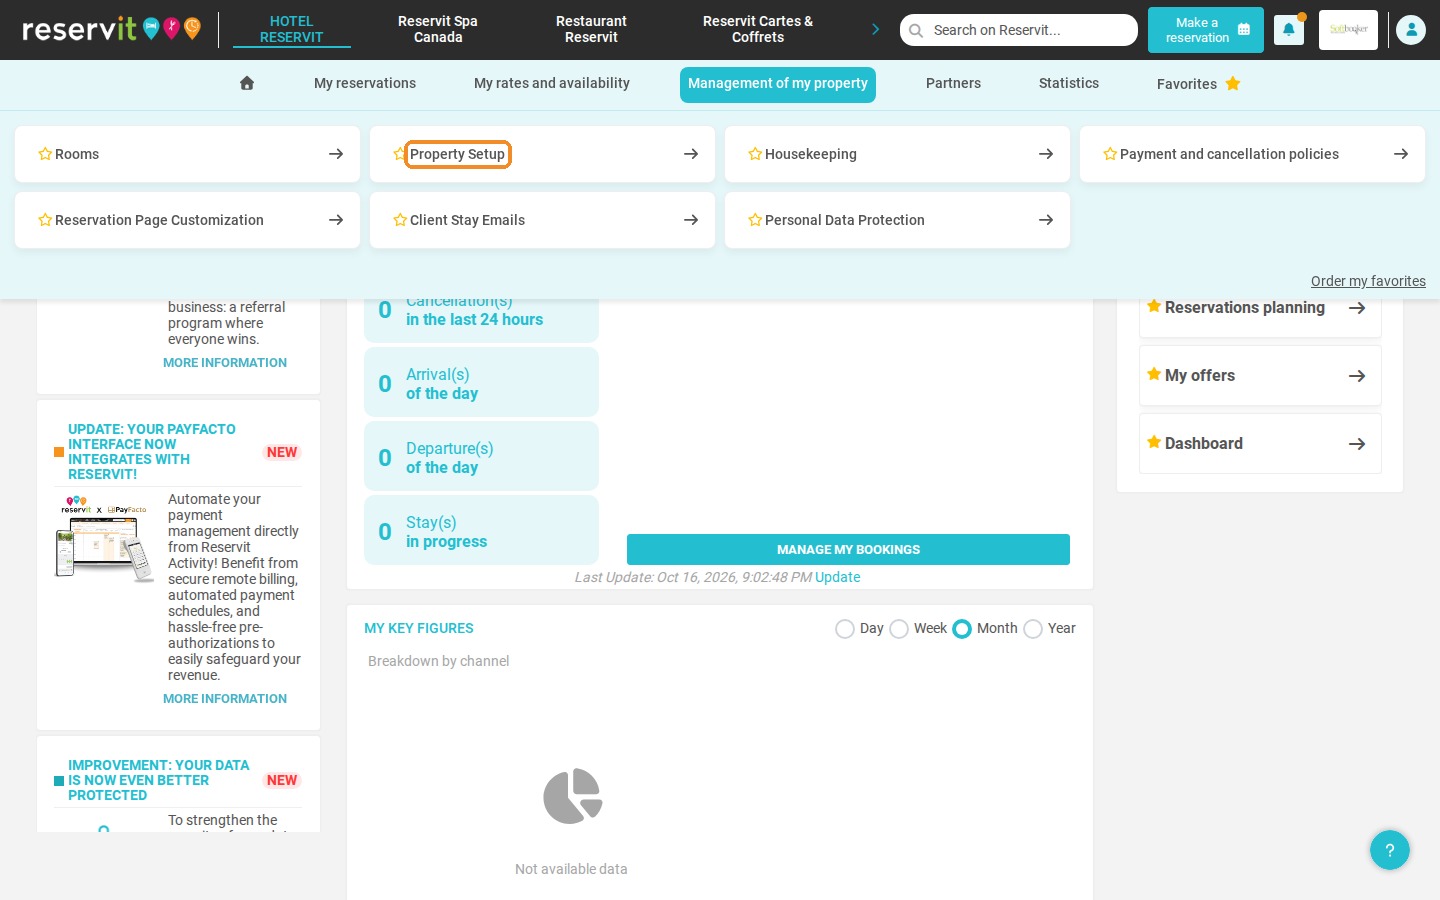Toggle favorite star next to Housekeeping
The image size is (1440, 900).
755,154
